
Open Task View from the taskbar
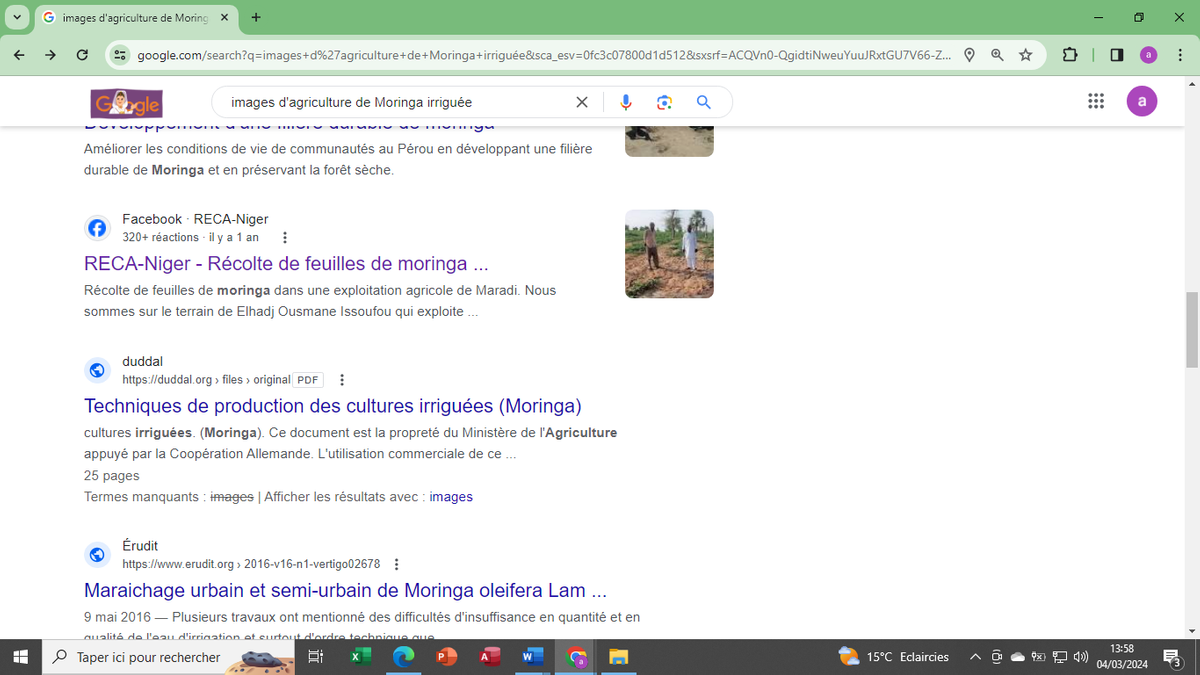tap(315, 657)
